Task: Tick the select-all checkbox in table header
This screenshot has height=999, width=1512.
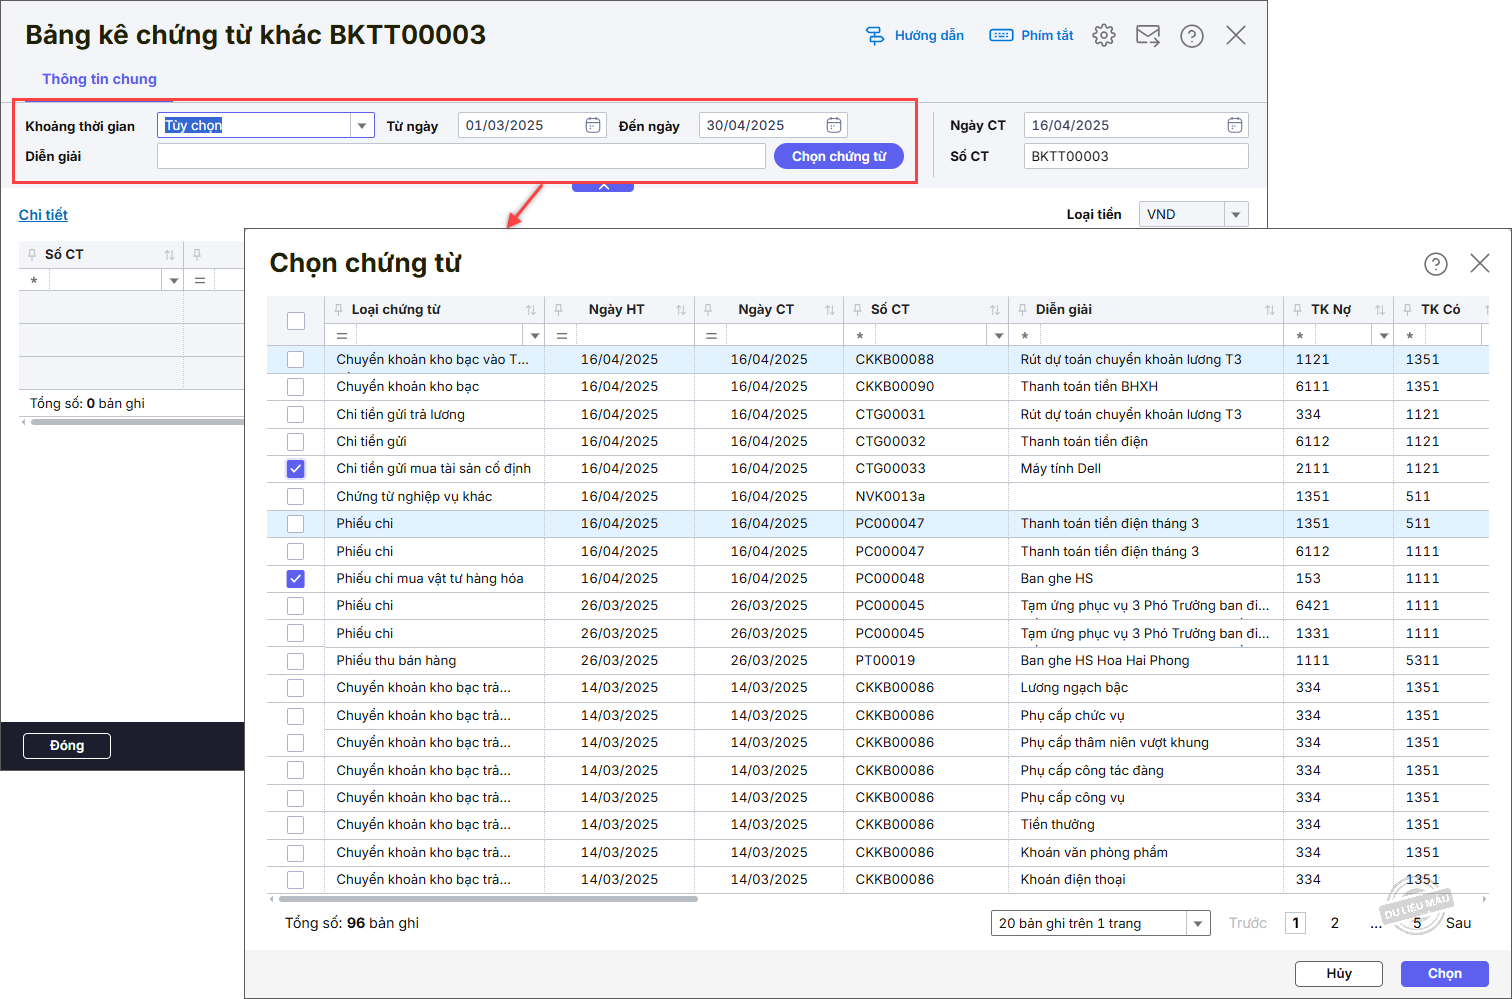Action: pos(295,321)
